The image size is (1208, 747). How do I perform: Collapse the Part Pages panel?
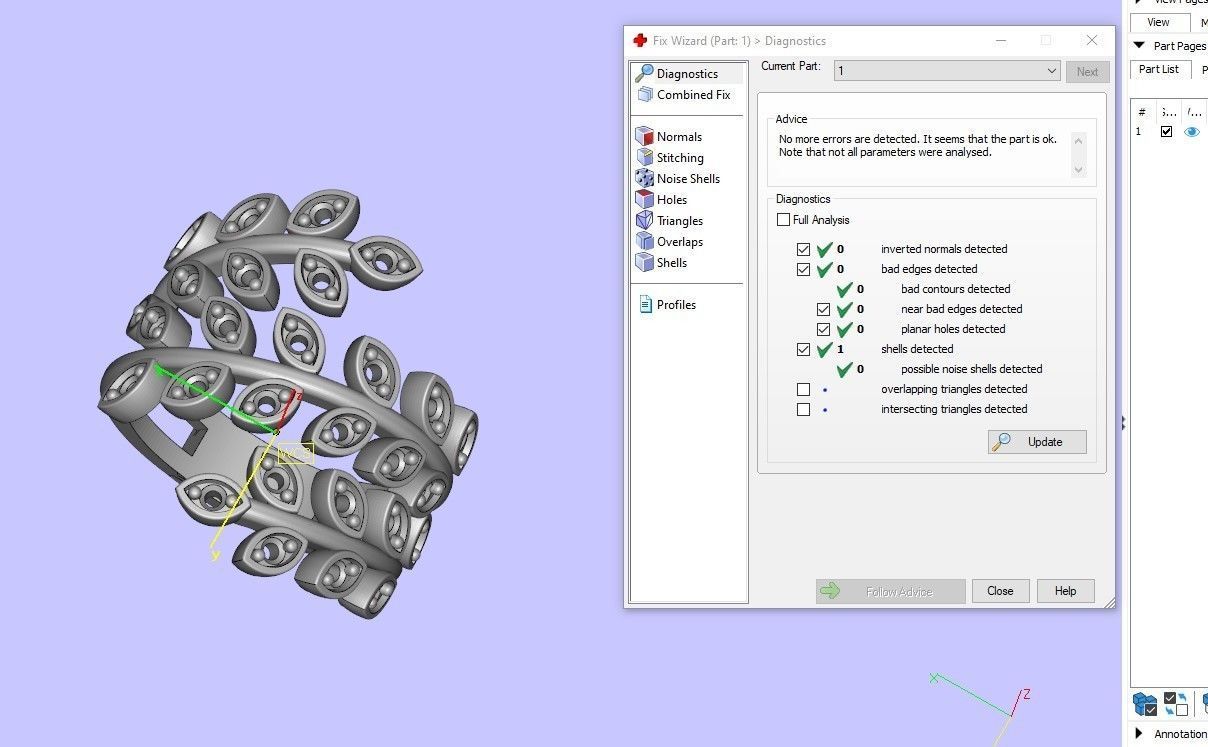click(1139, 46)
